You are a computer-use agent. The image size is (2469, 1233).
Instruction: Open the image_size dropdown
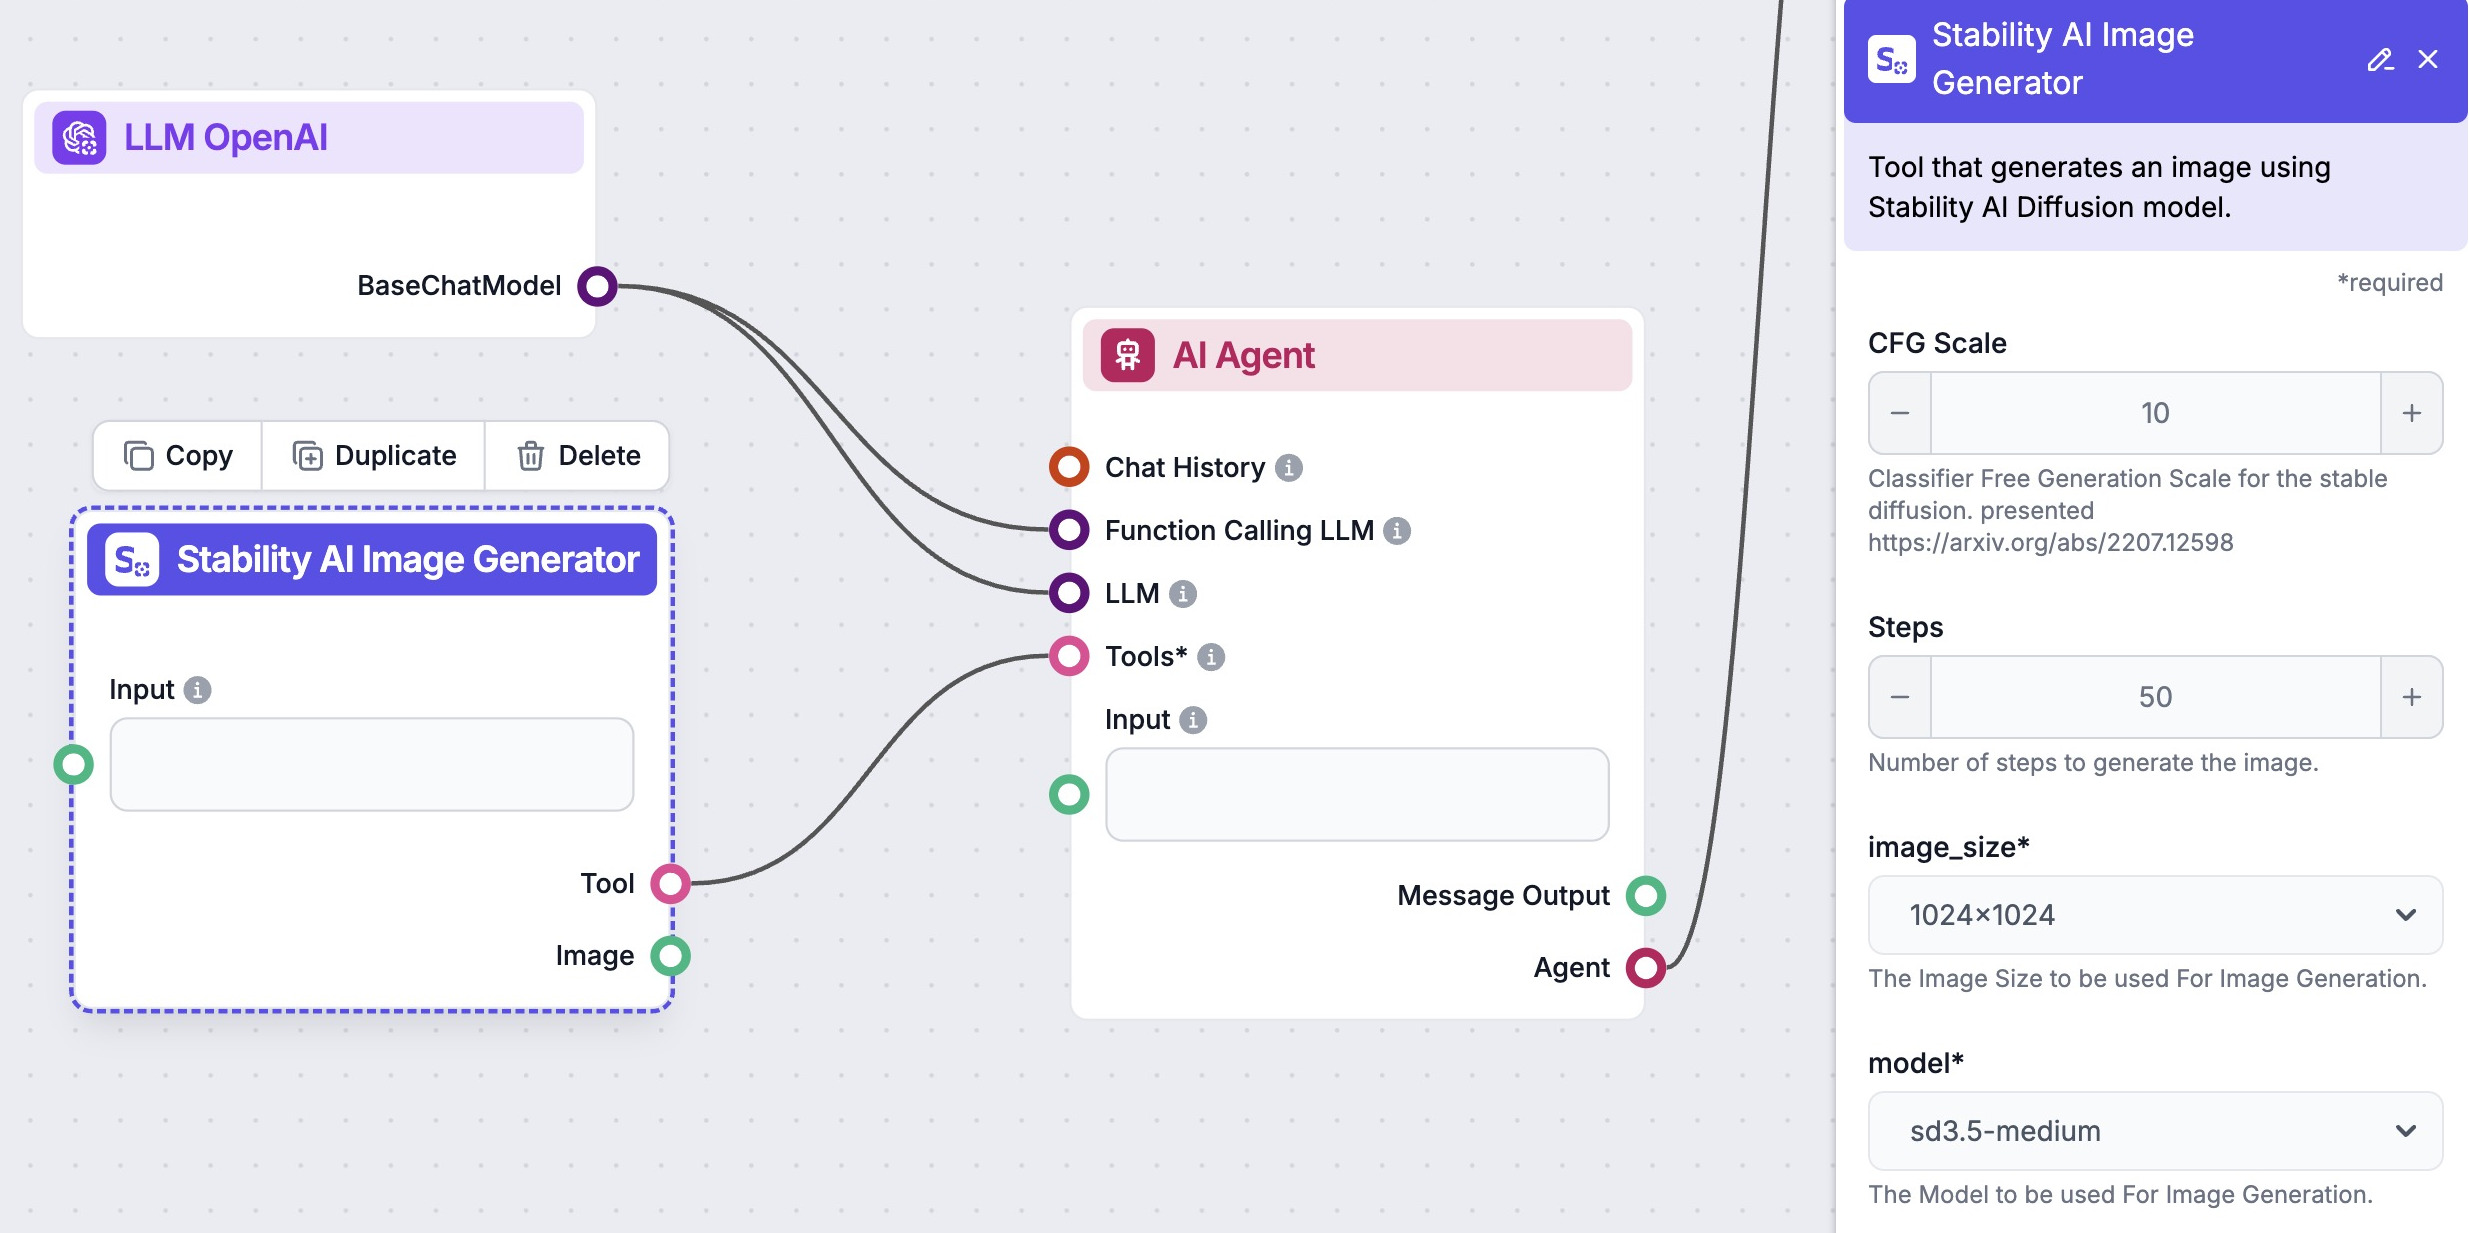click(x=2155, y=915)
